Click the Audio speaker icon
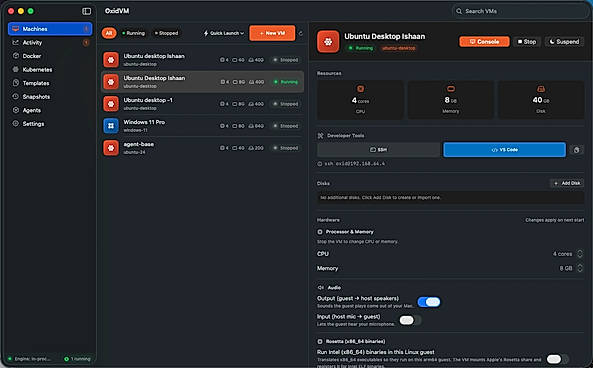This screenshot has height=368, width=593. (321, 287)
